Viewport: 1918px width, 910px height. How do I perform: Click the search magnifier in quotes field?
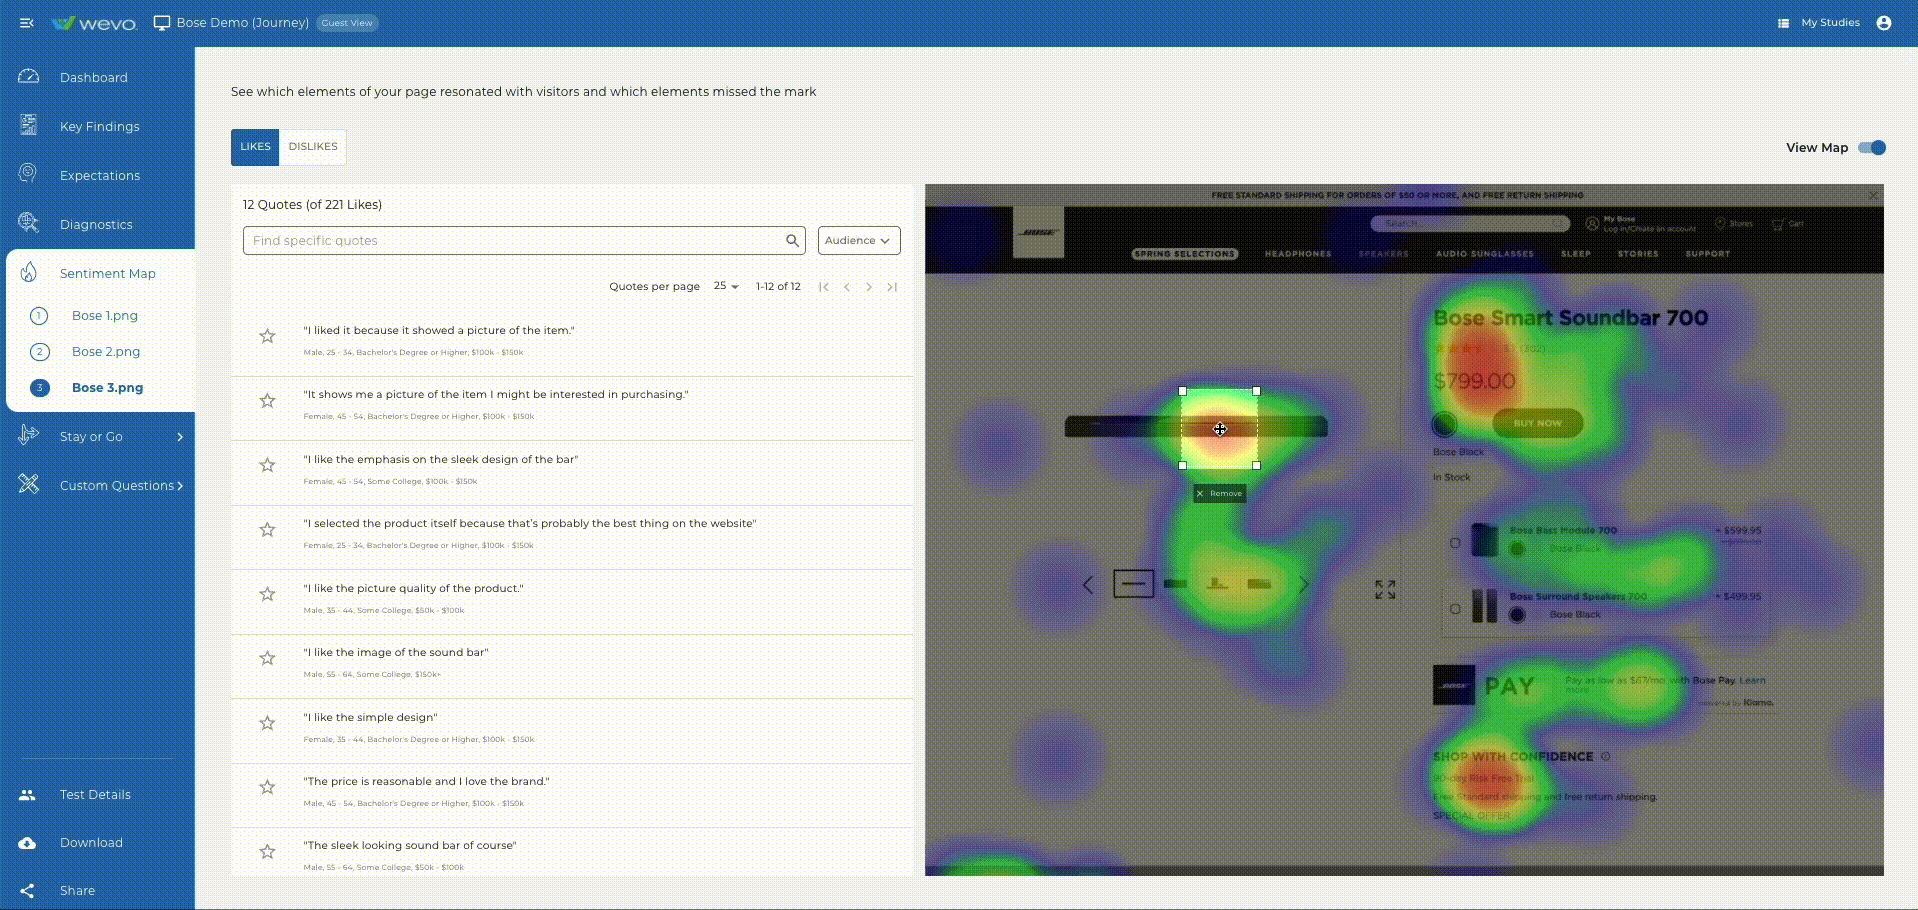(792, 241)
